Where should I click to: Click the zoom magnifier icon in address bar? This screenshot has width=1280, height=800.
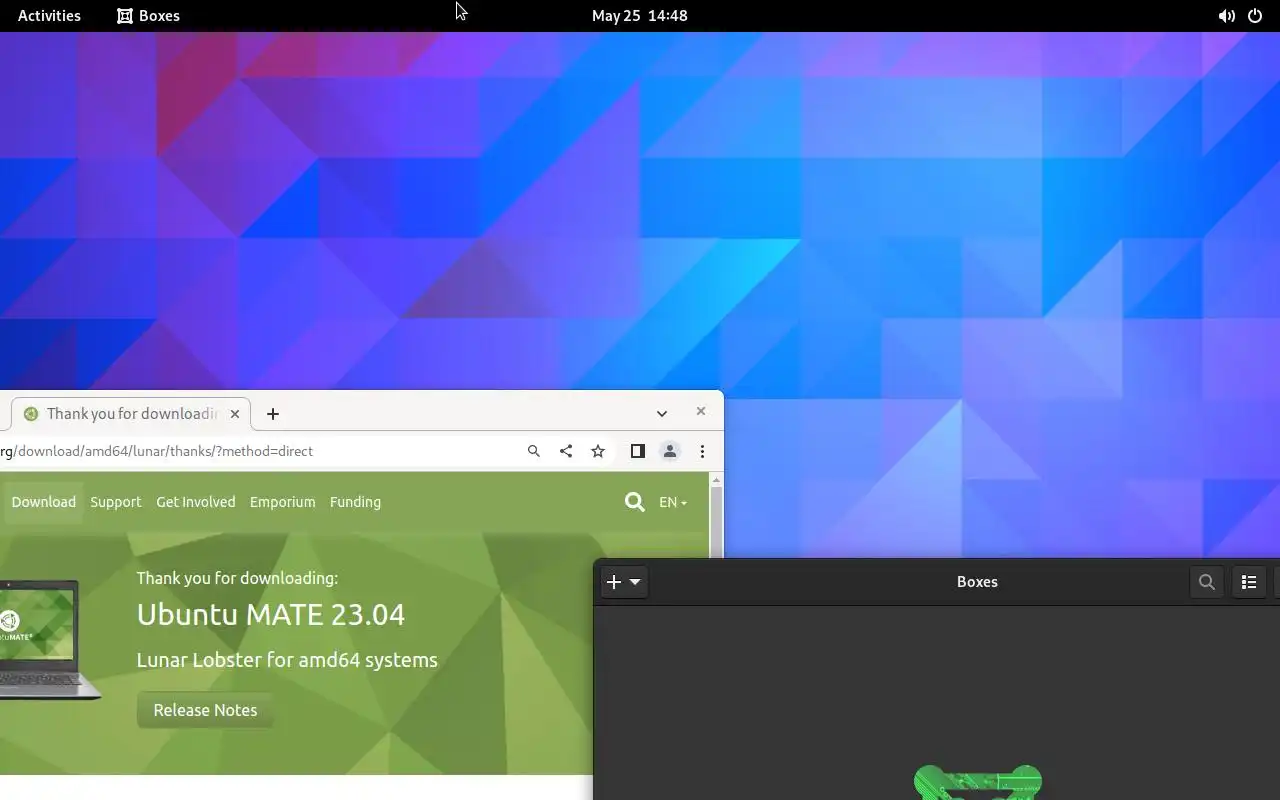point(534,451)
